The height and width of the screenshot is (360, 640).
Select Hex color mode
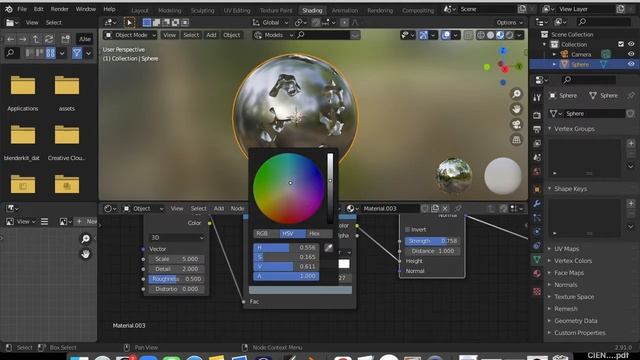[x=319, y=233]
